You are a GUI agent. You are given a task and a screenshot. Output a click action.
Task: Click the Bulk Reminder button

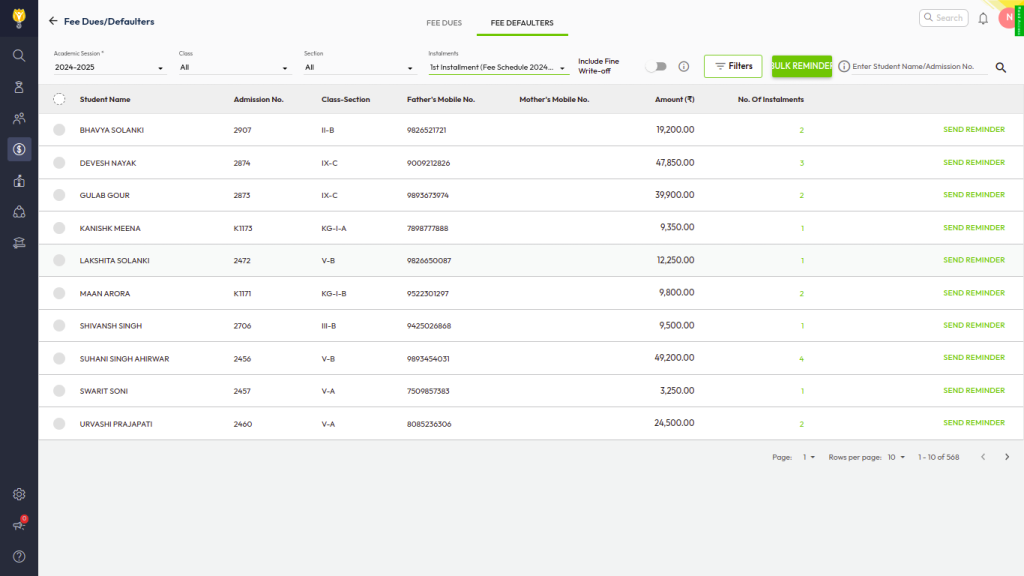[x=802, y=66]
